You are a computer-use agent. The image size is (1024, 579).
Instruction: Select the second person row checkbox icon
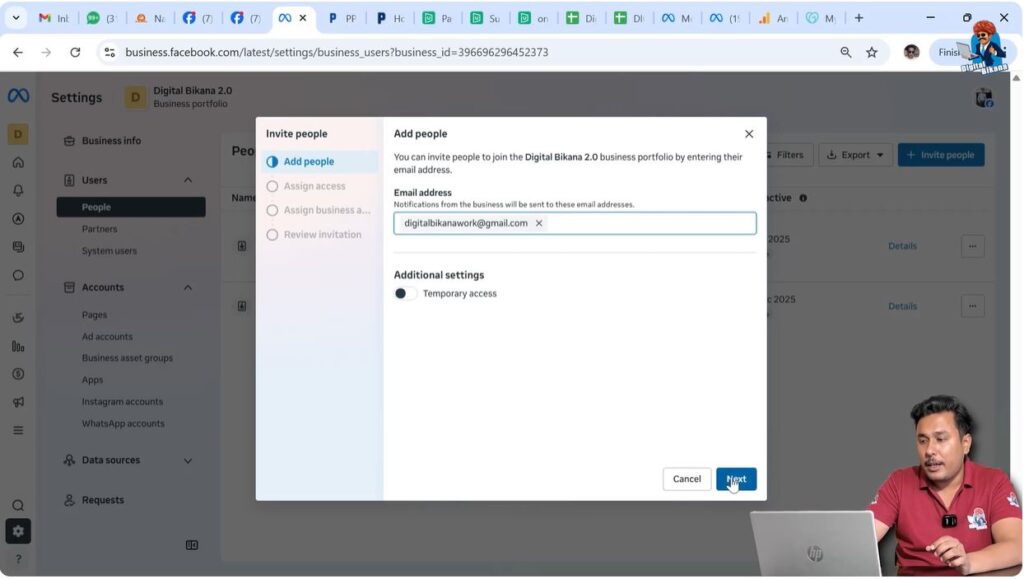pos(242,306)
